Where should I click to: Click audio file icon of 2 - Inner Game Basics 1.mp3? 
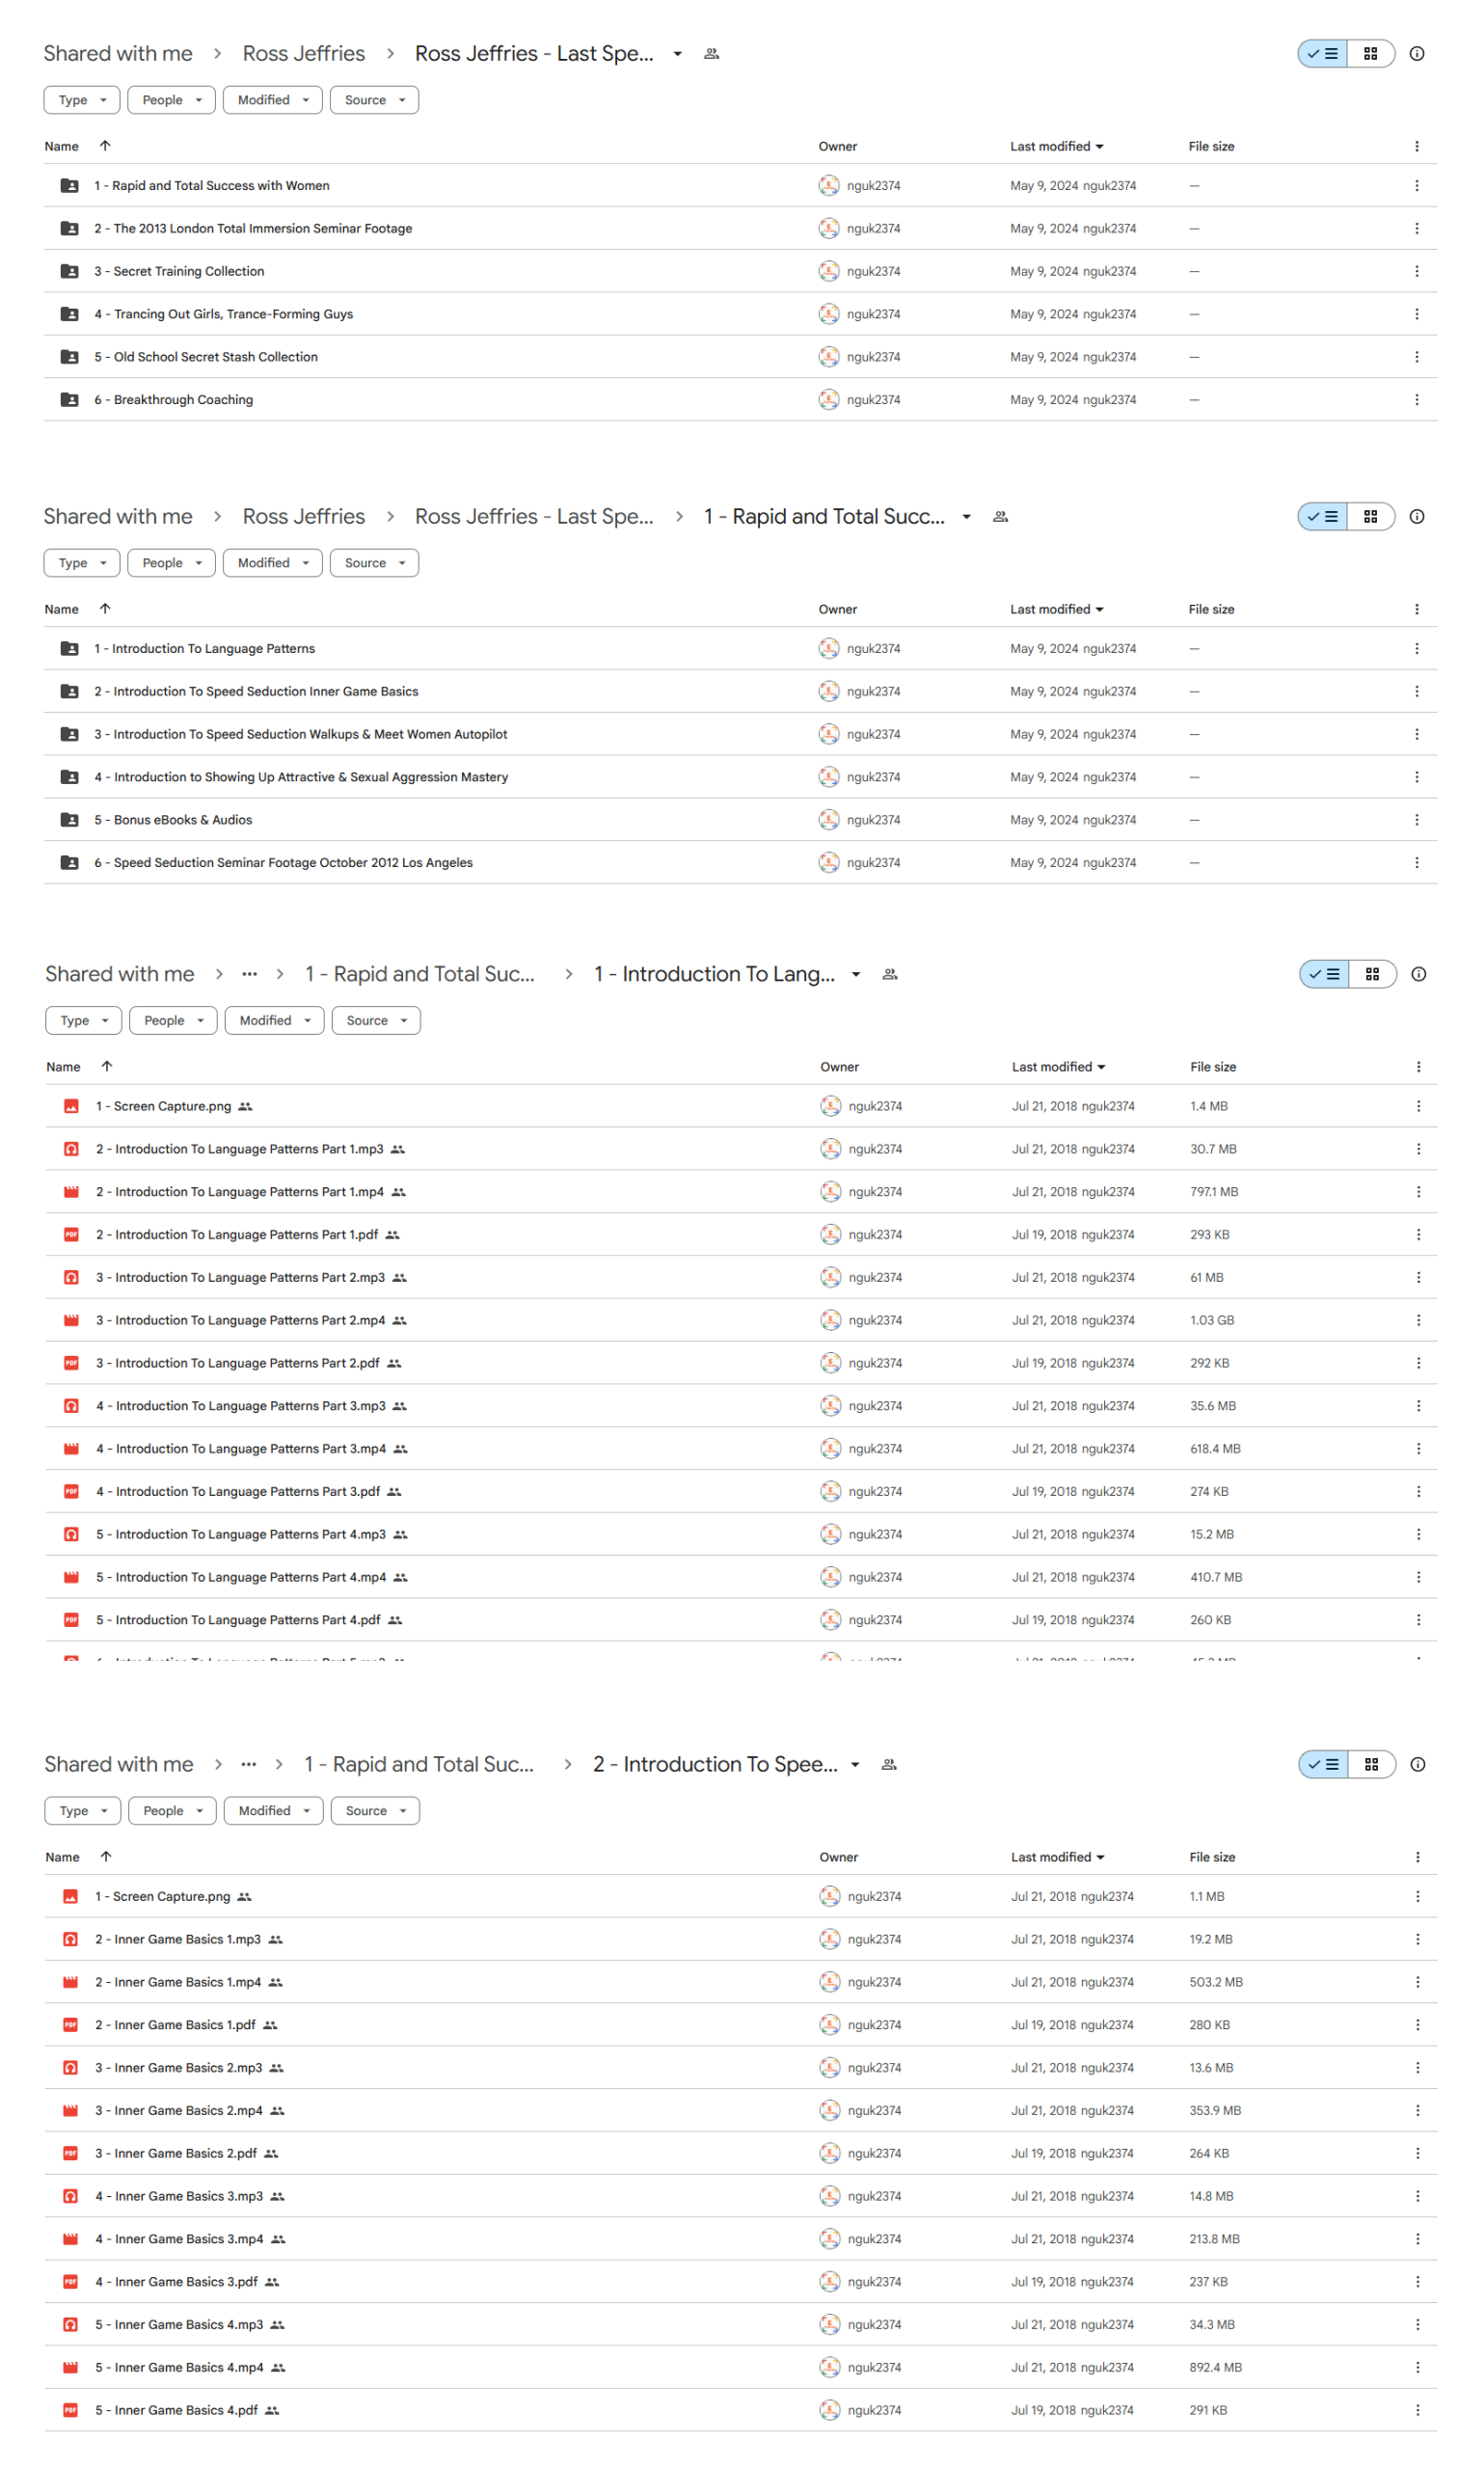click(70, 1939)
